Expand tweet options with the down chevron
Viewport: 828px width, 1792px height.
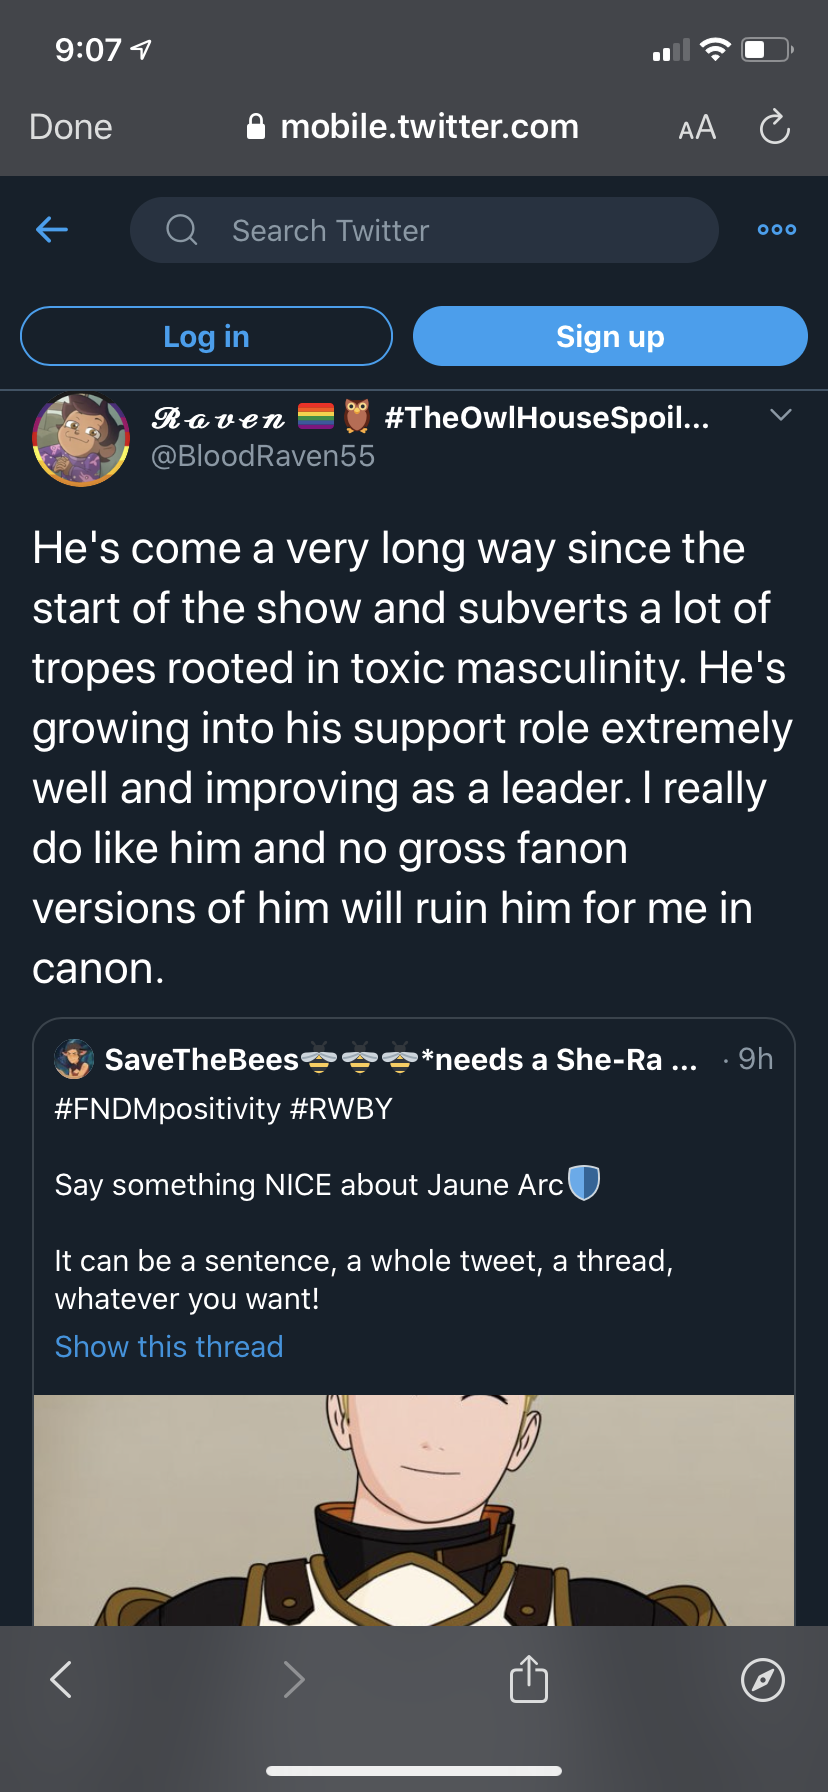(x=781, y=415)
